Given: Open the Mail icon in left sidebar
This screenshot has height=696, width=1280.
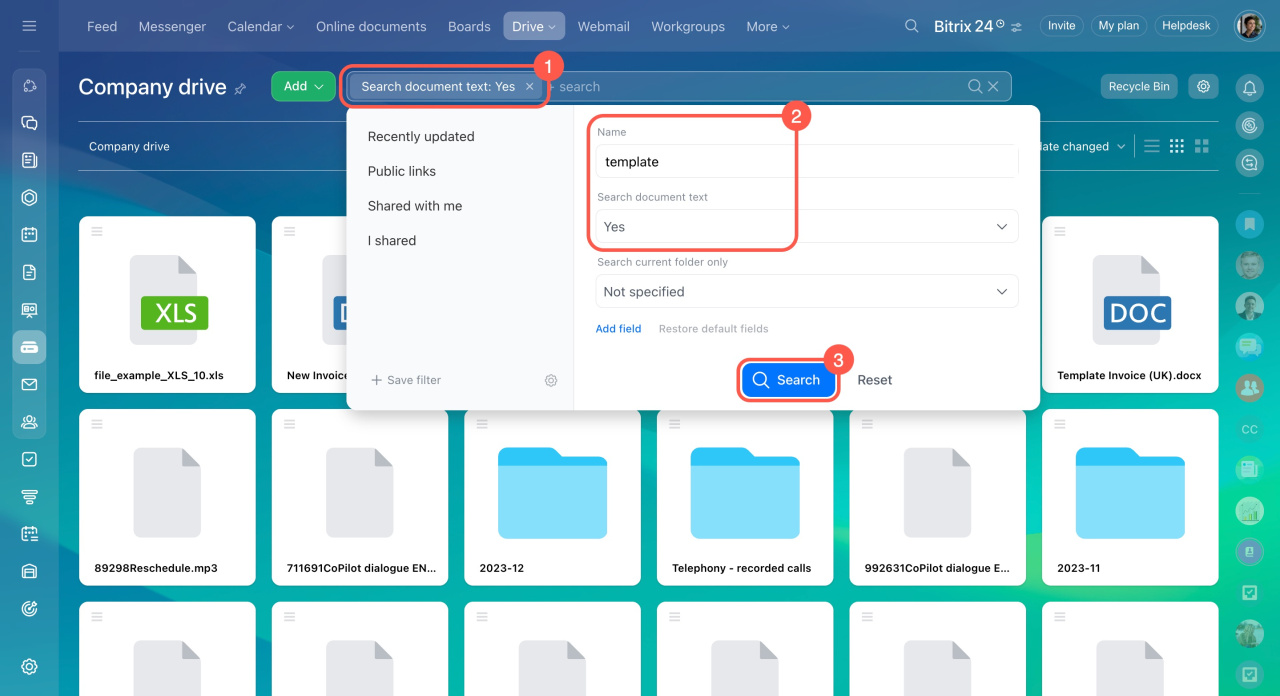Looking at the screenshot, I should pos(29,384).
